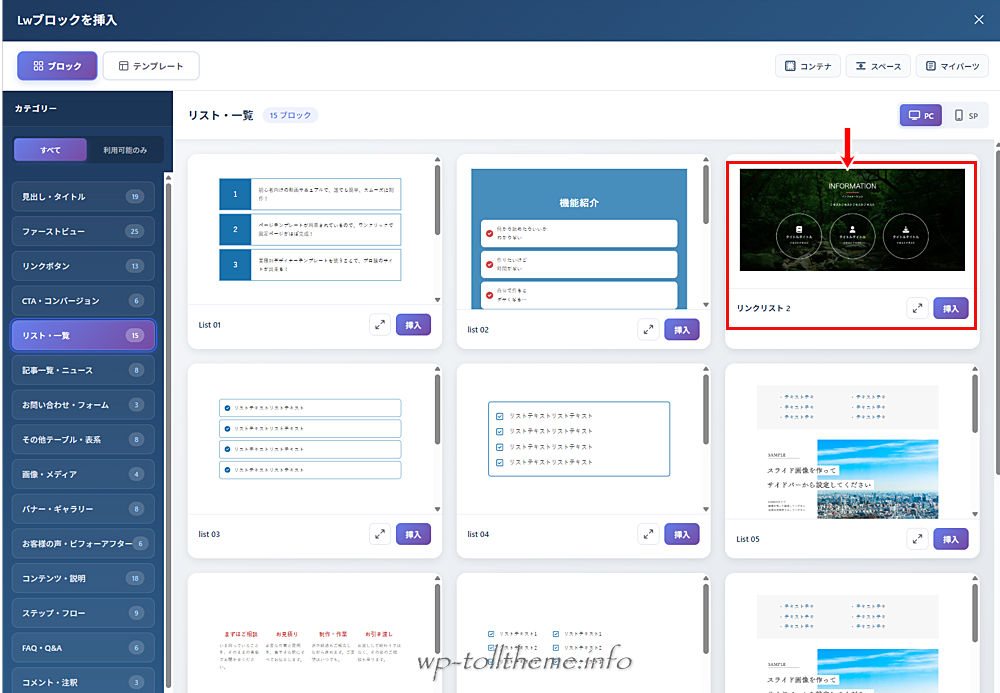Viewport: 1000px width, 693px height.
Task: Select 記事一覧・ニュース category
Action: pos(83,370)
